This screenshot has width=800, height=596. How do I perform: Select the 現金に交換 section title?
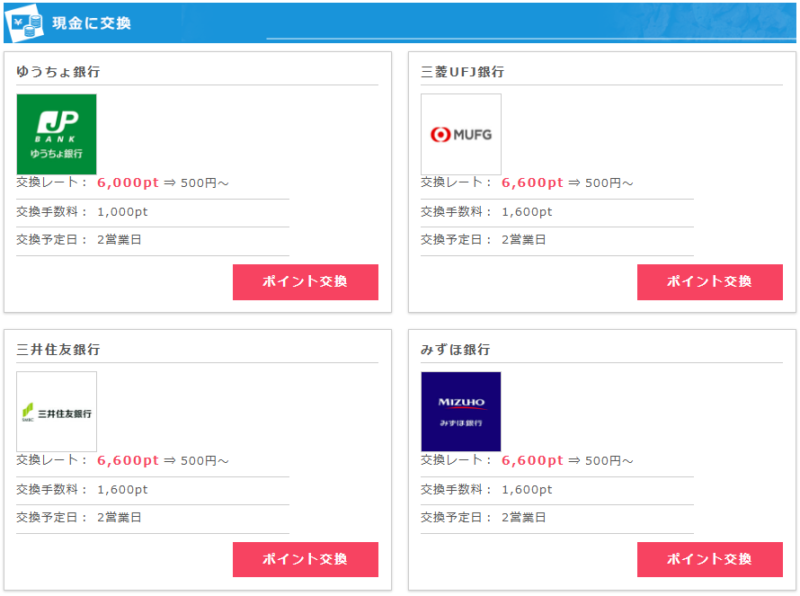pyautogui.click(x=91, y=22)
